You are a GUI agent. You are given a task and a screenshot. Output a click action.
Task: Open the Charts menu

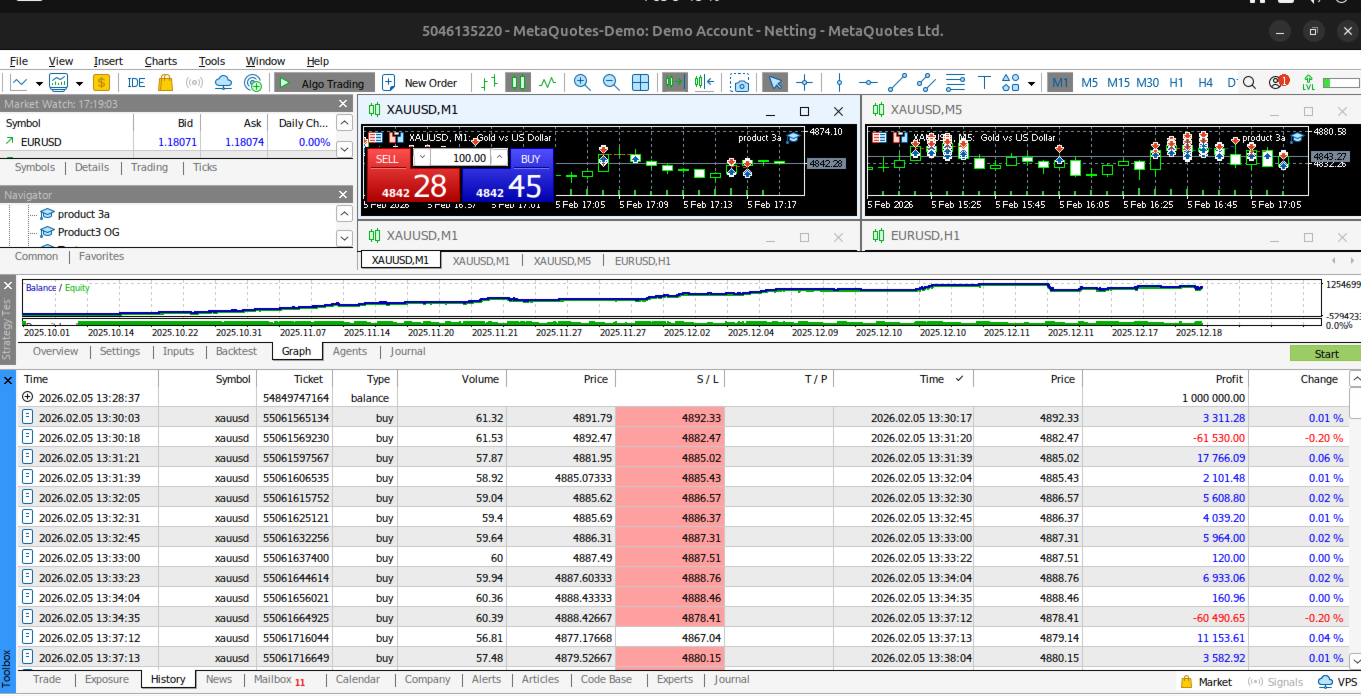pyautogui.click(x=160, y=61)
